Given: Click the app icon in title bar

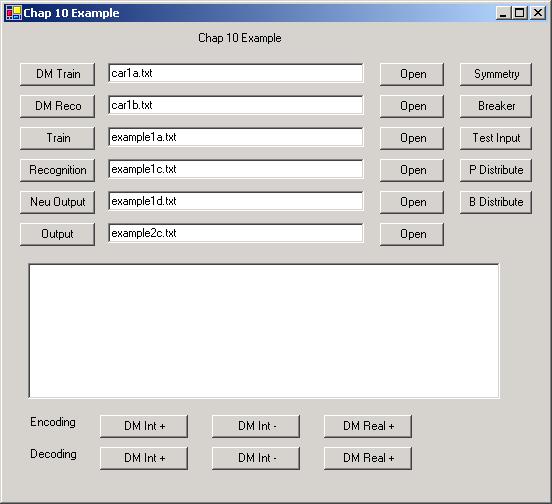Looking at the screenshot, I should pos(13,13).
